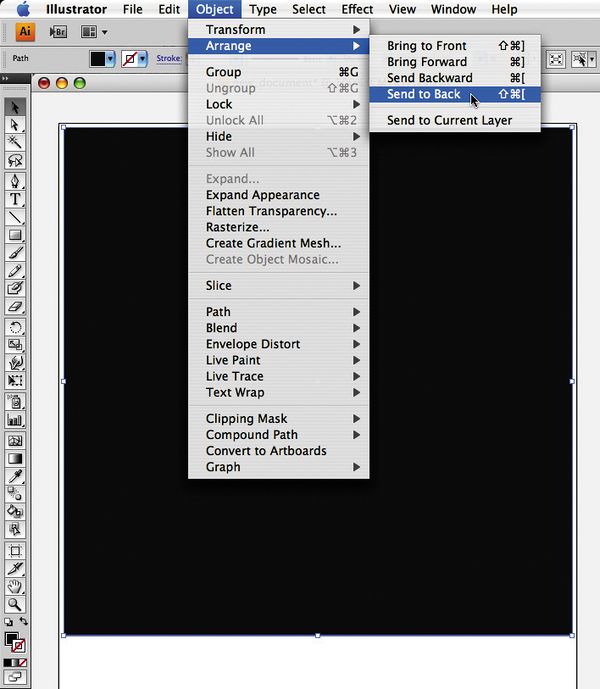Swap fill and stroke colors

pyautogui.click(x=23, y=622)
